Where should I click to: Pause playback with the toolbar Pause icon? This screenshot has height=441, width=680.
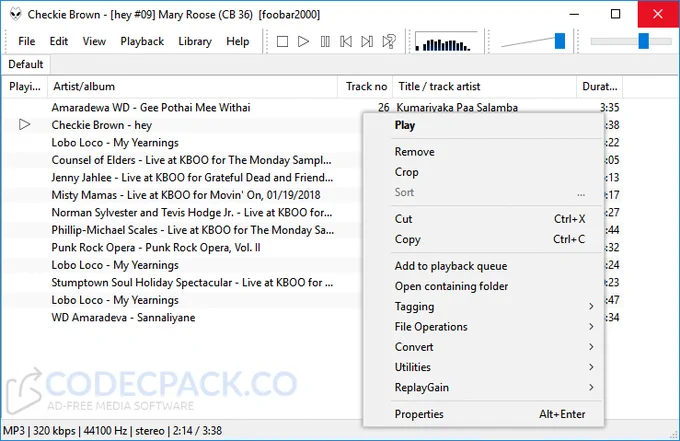[325, 42]
